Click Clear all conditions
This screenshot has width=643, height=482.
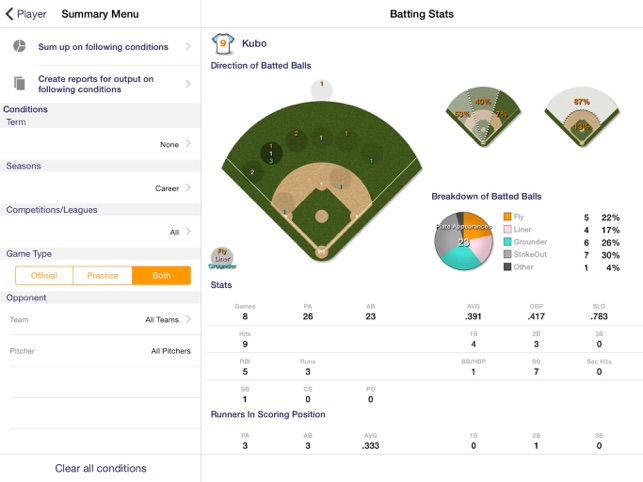tap(100, 468)
